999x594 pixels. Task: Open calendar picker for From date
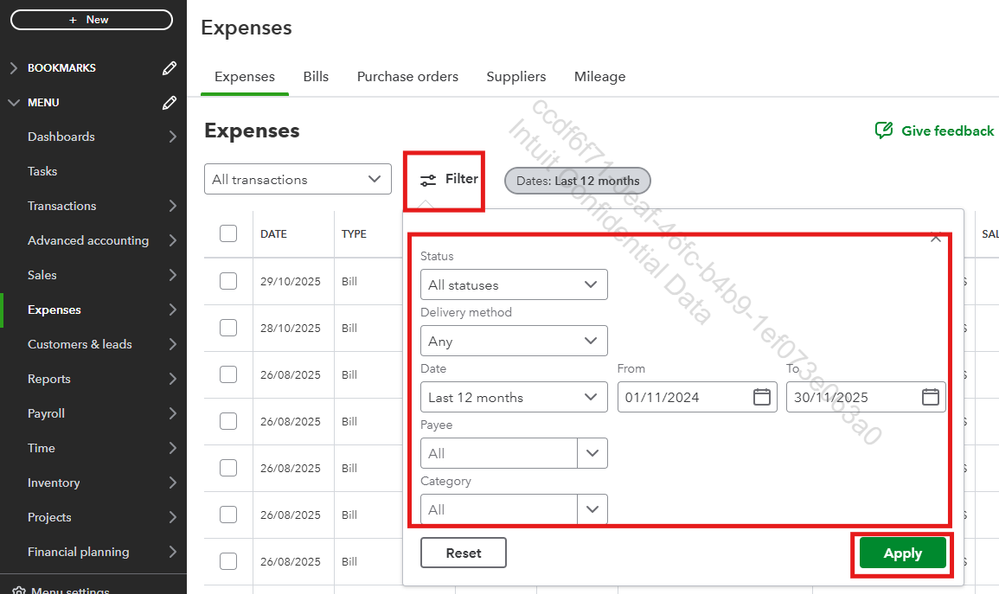tap(762, 397)
